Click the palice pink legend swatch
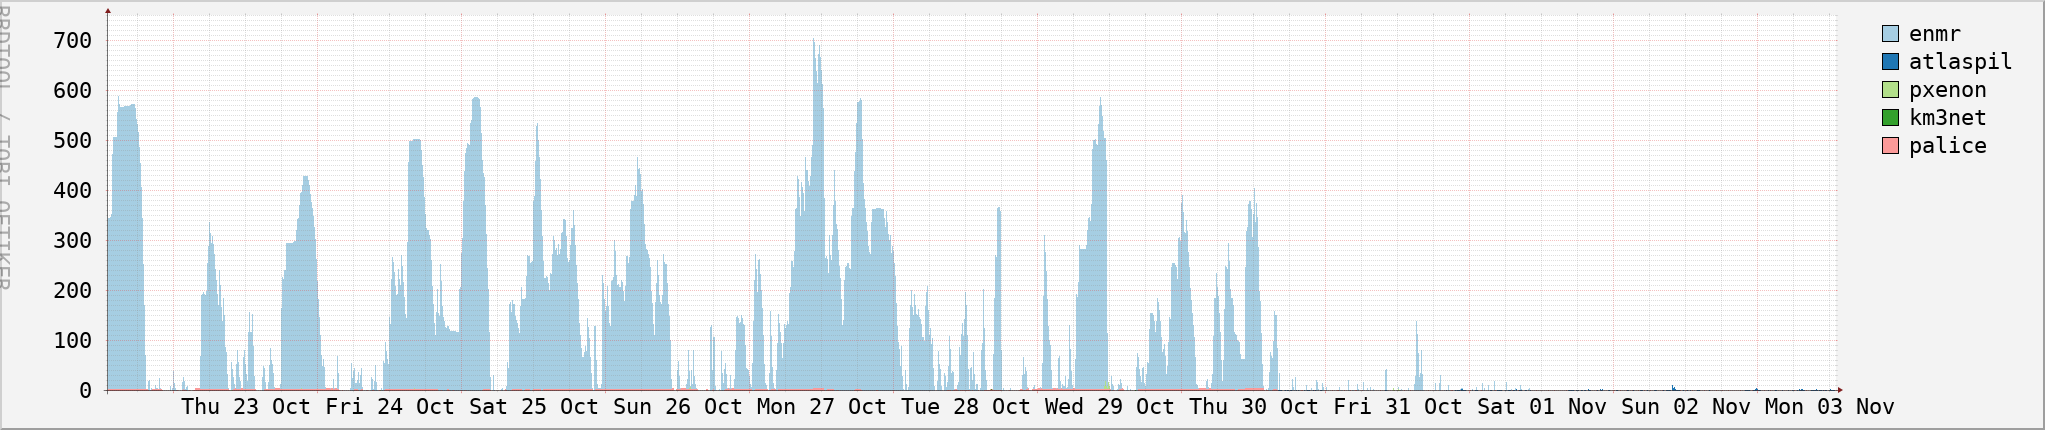Viewport: 2045px width, 430px height. click(1889, 146)
